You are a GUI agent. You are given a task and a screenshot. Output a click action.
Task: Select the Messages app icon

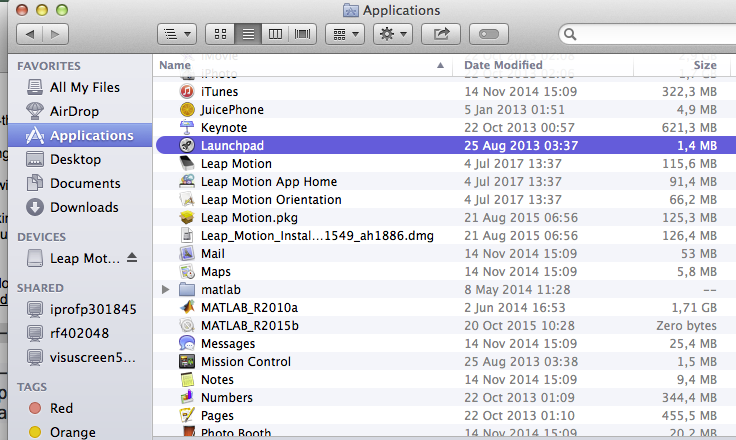point(187,343)
